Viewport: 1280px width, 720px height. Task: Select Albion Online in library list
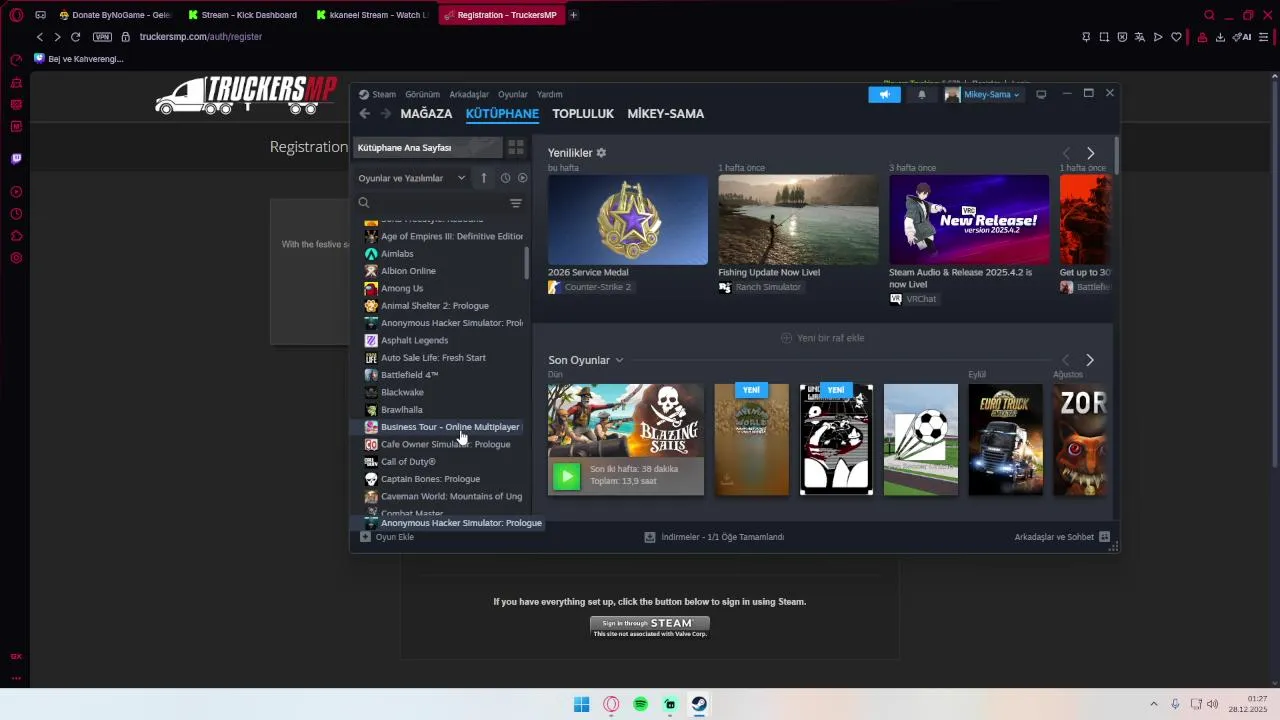pyautogui.click(x=408, y=271)
